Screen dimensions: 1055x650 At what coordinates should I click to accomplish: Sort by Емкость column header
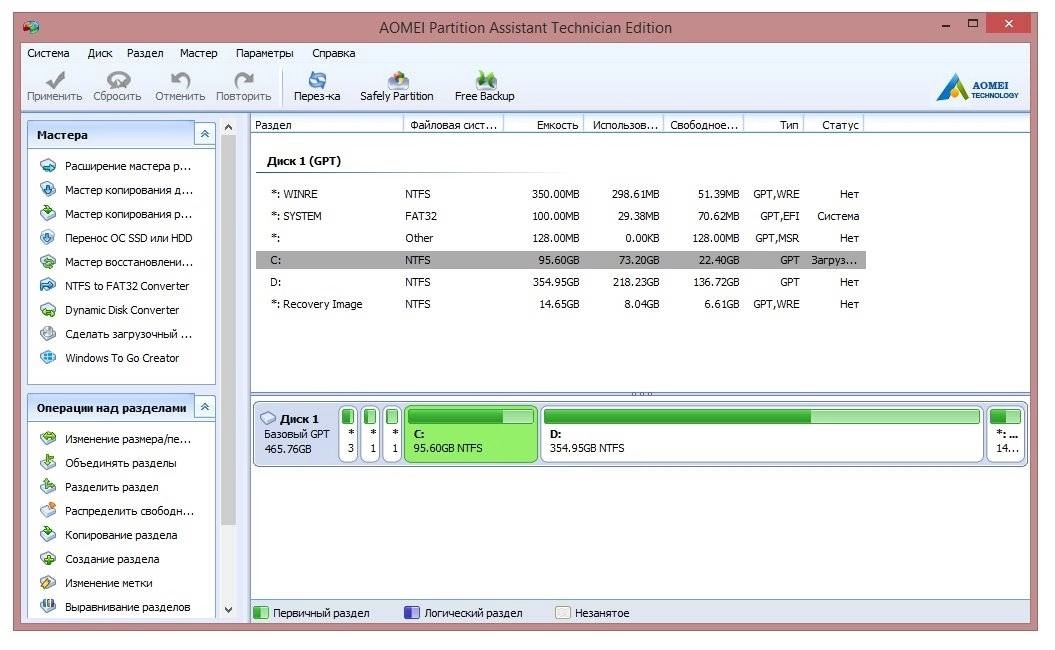click(544, 124)
